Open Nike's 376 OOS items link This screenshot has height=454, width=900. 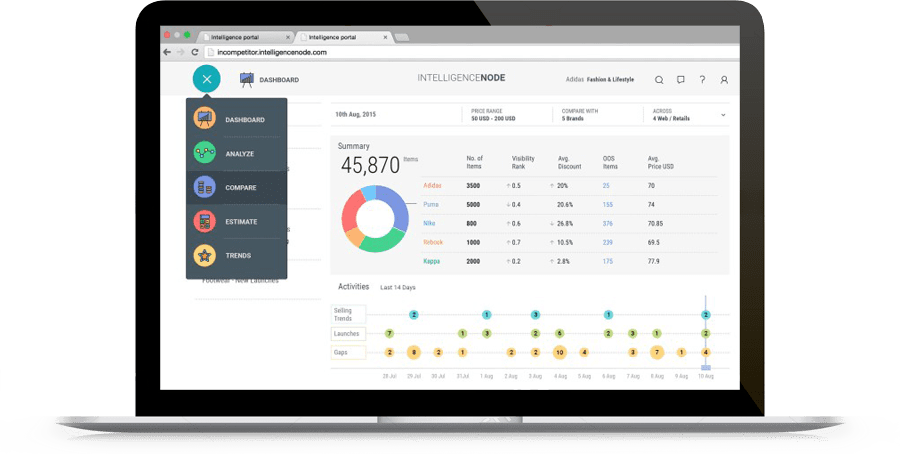607,223
